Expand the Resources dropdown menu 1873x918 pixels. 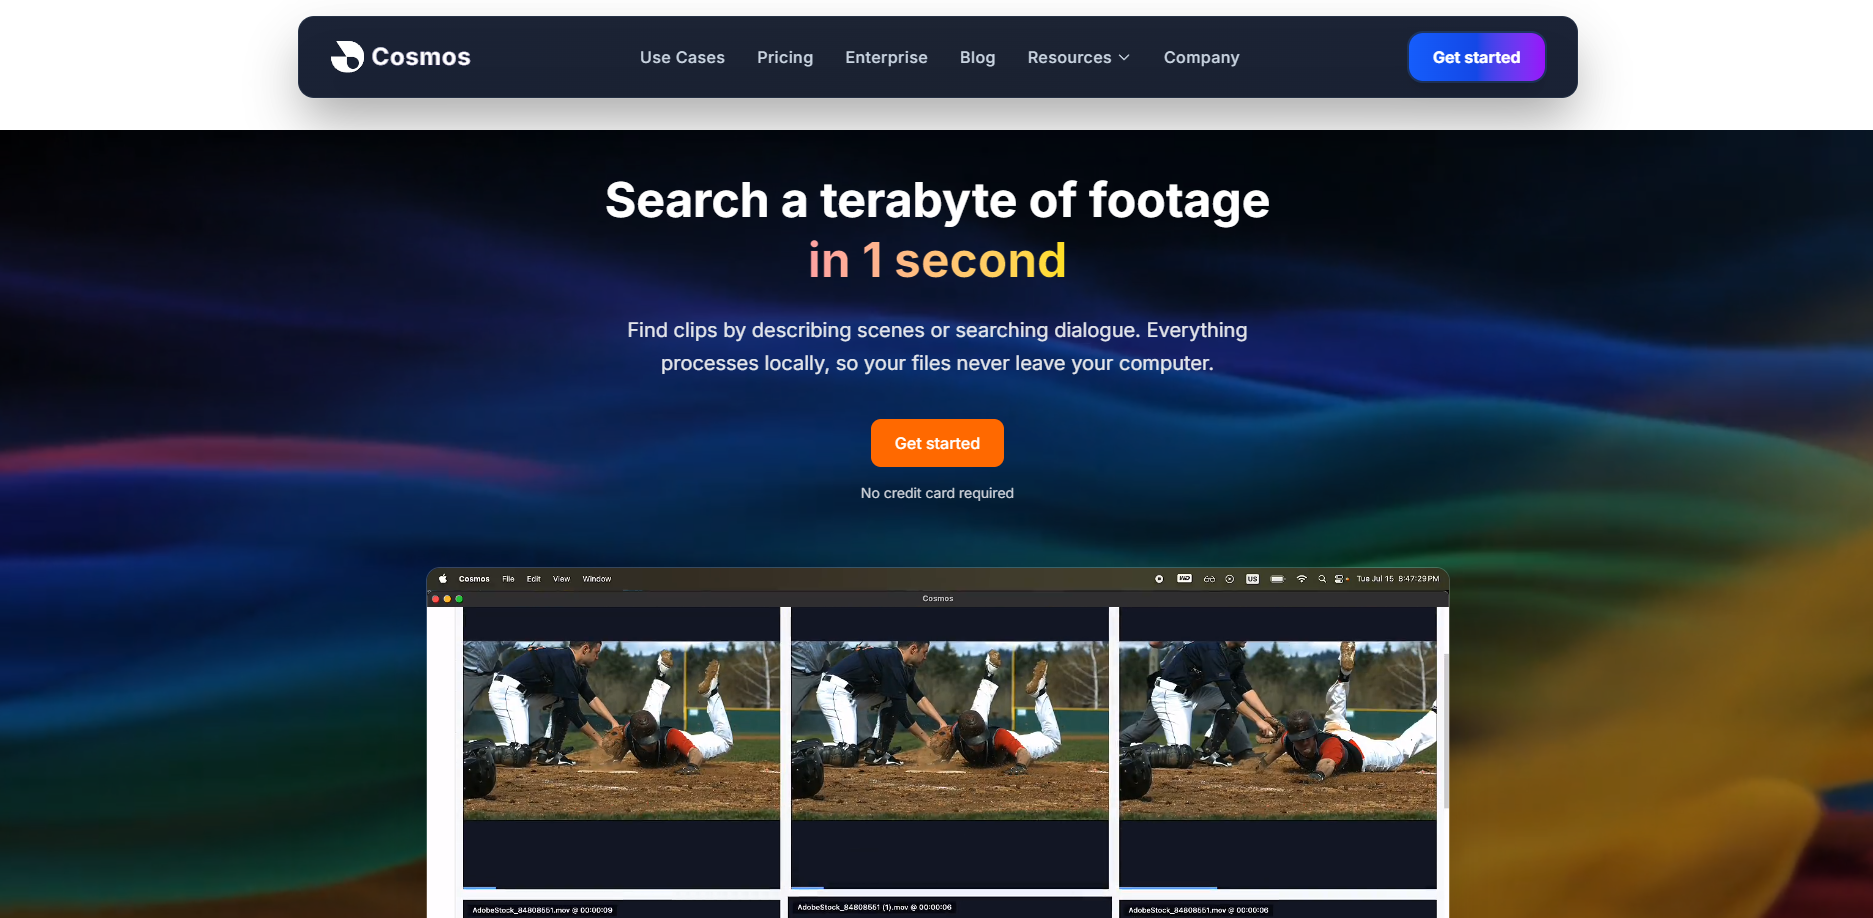point(1078,58)
